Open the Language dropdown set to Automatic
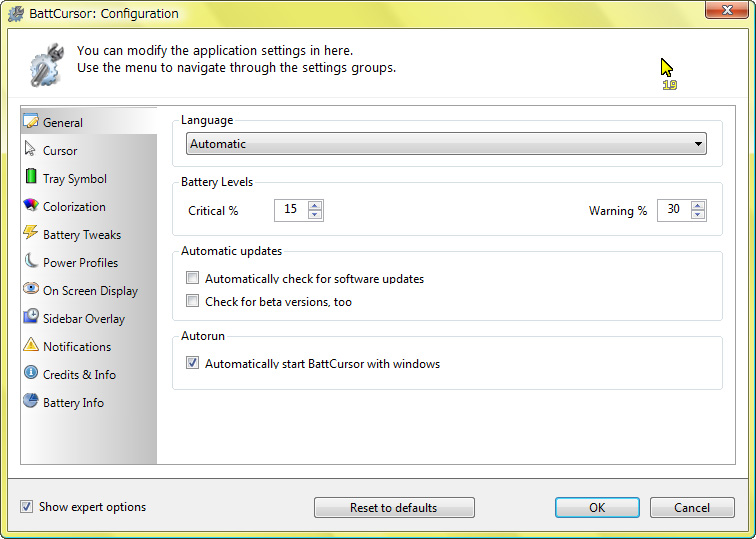Viewport: 756px width, 539px height. pos(446,144)
